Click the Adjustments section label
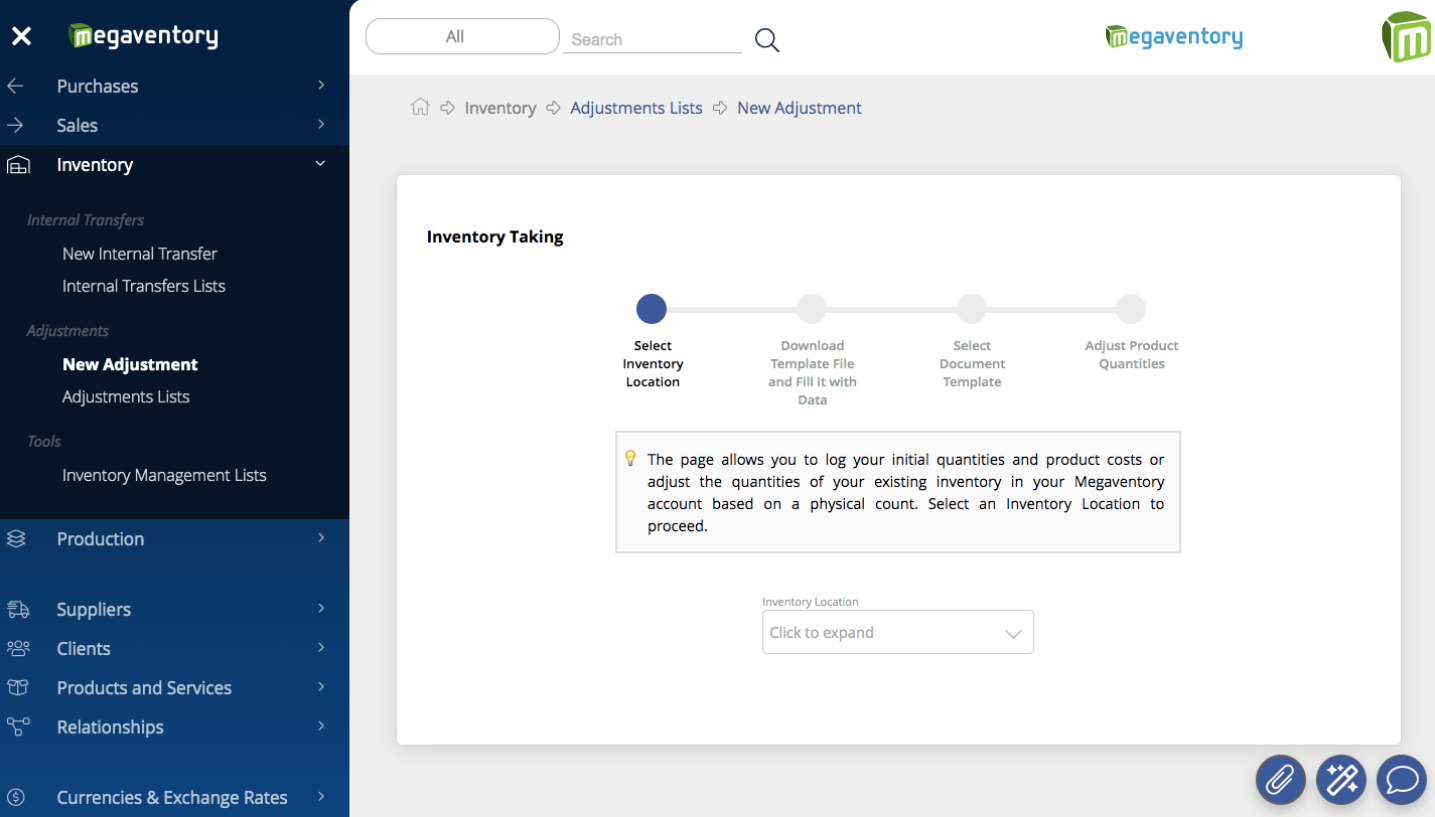1435x817 pixels. (x=68, y=331)
